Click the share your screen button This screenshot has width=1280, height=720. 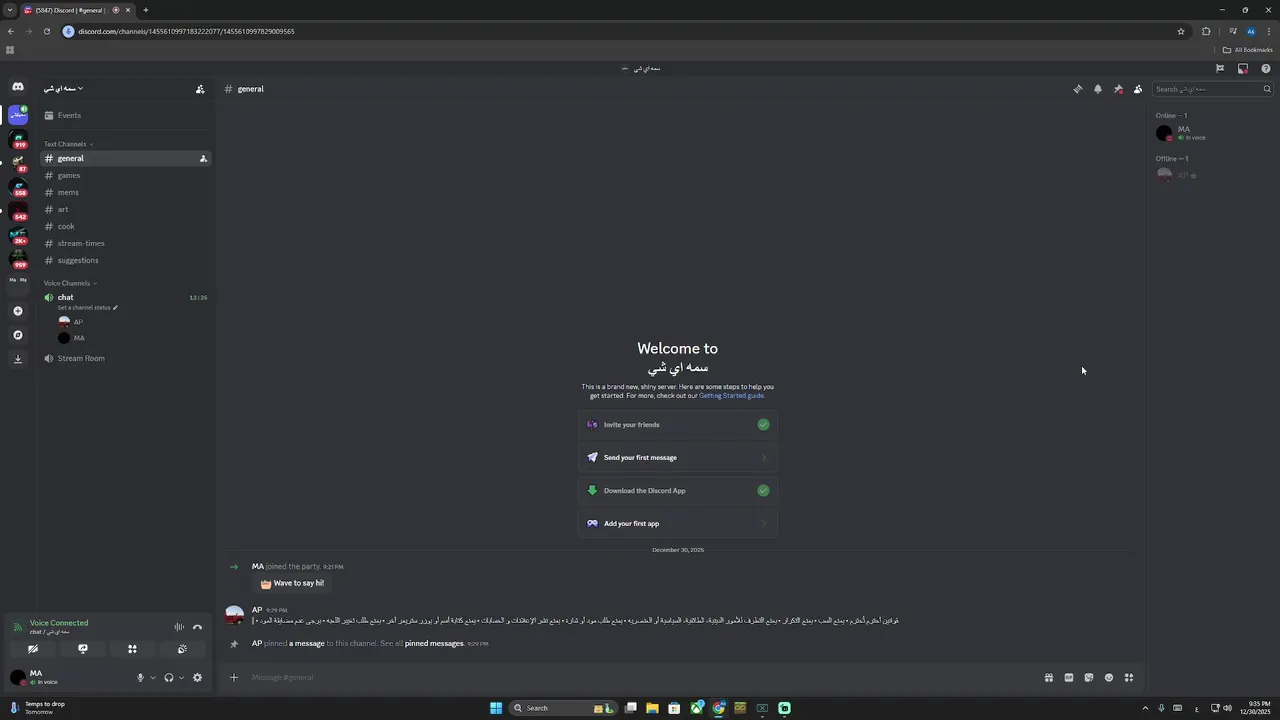(x=83, y=649)
